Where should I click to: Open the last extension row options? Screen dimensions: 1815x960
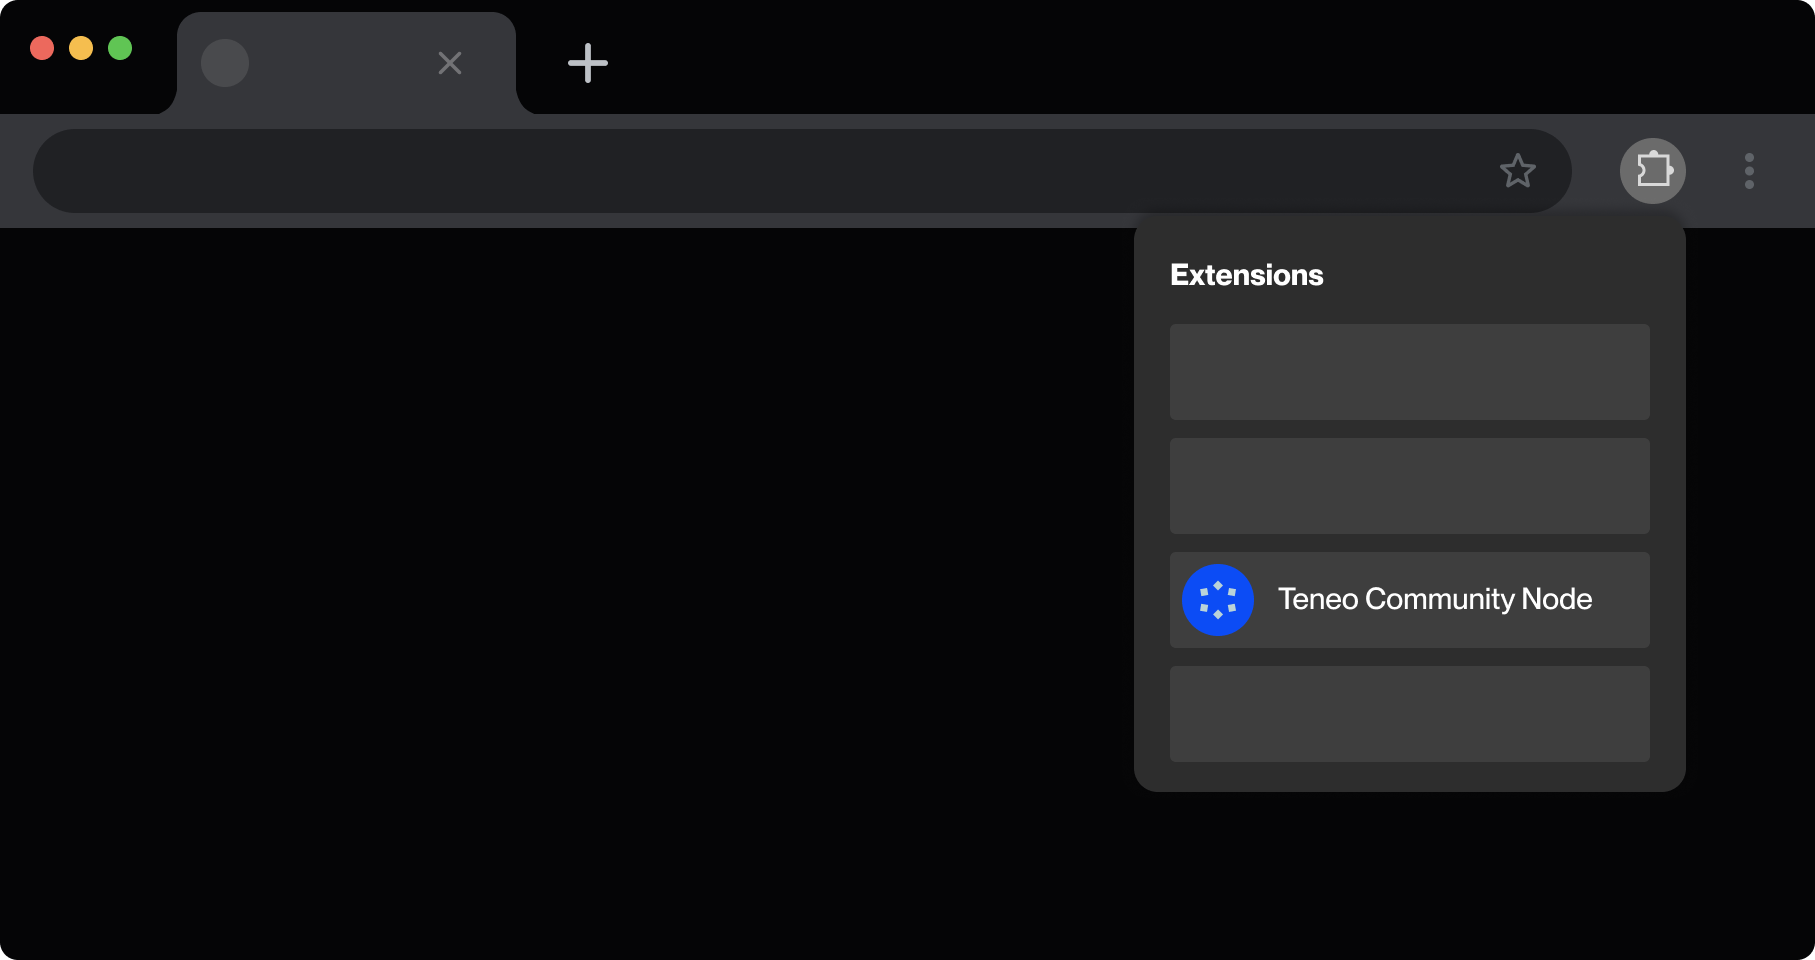[x=1408, y=714]
